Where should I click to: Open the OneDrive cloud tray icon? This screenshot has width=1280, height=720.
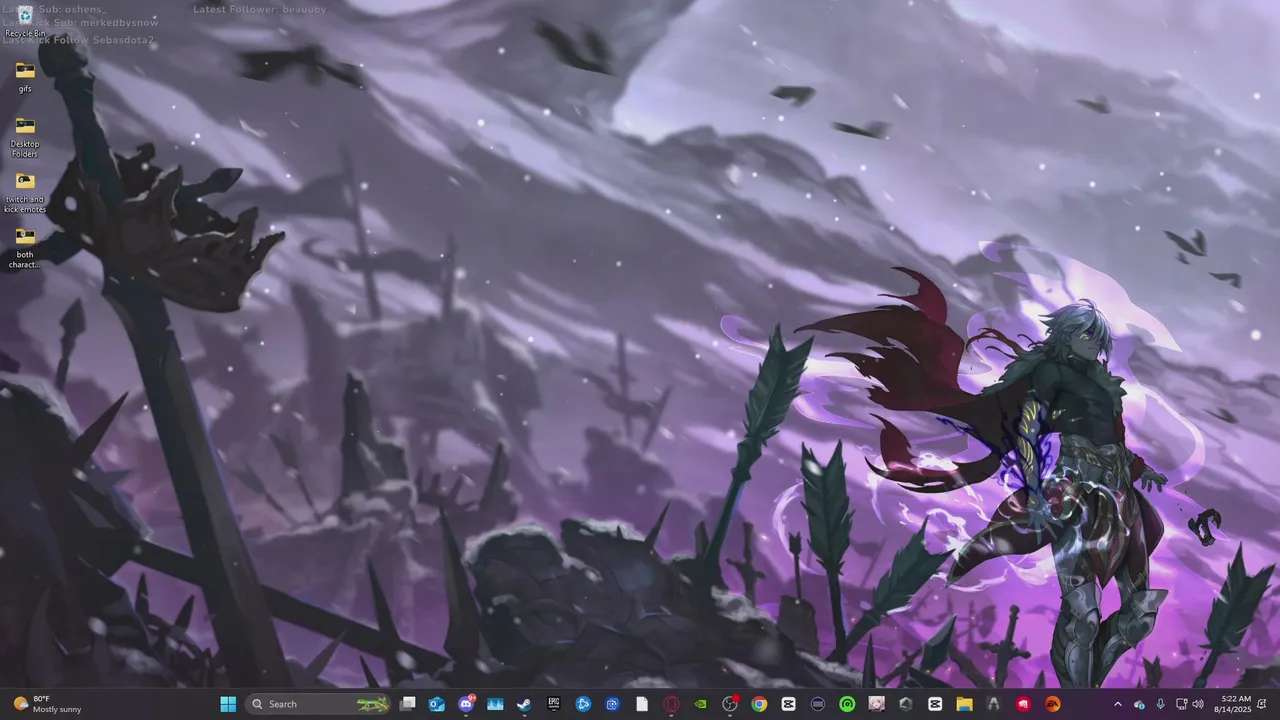(1139, 704)
